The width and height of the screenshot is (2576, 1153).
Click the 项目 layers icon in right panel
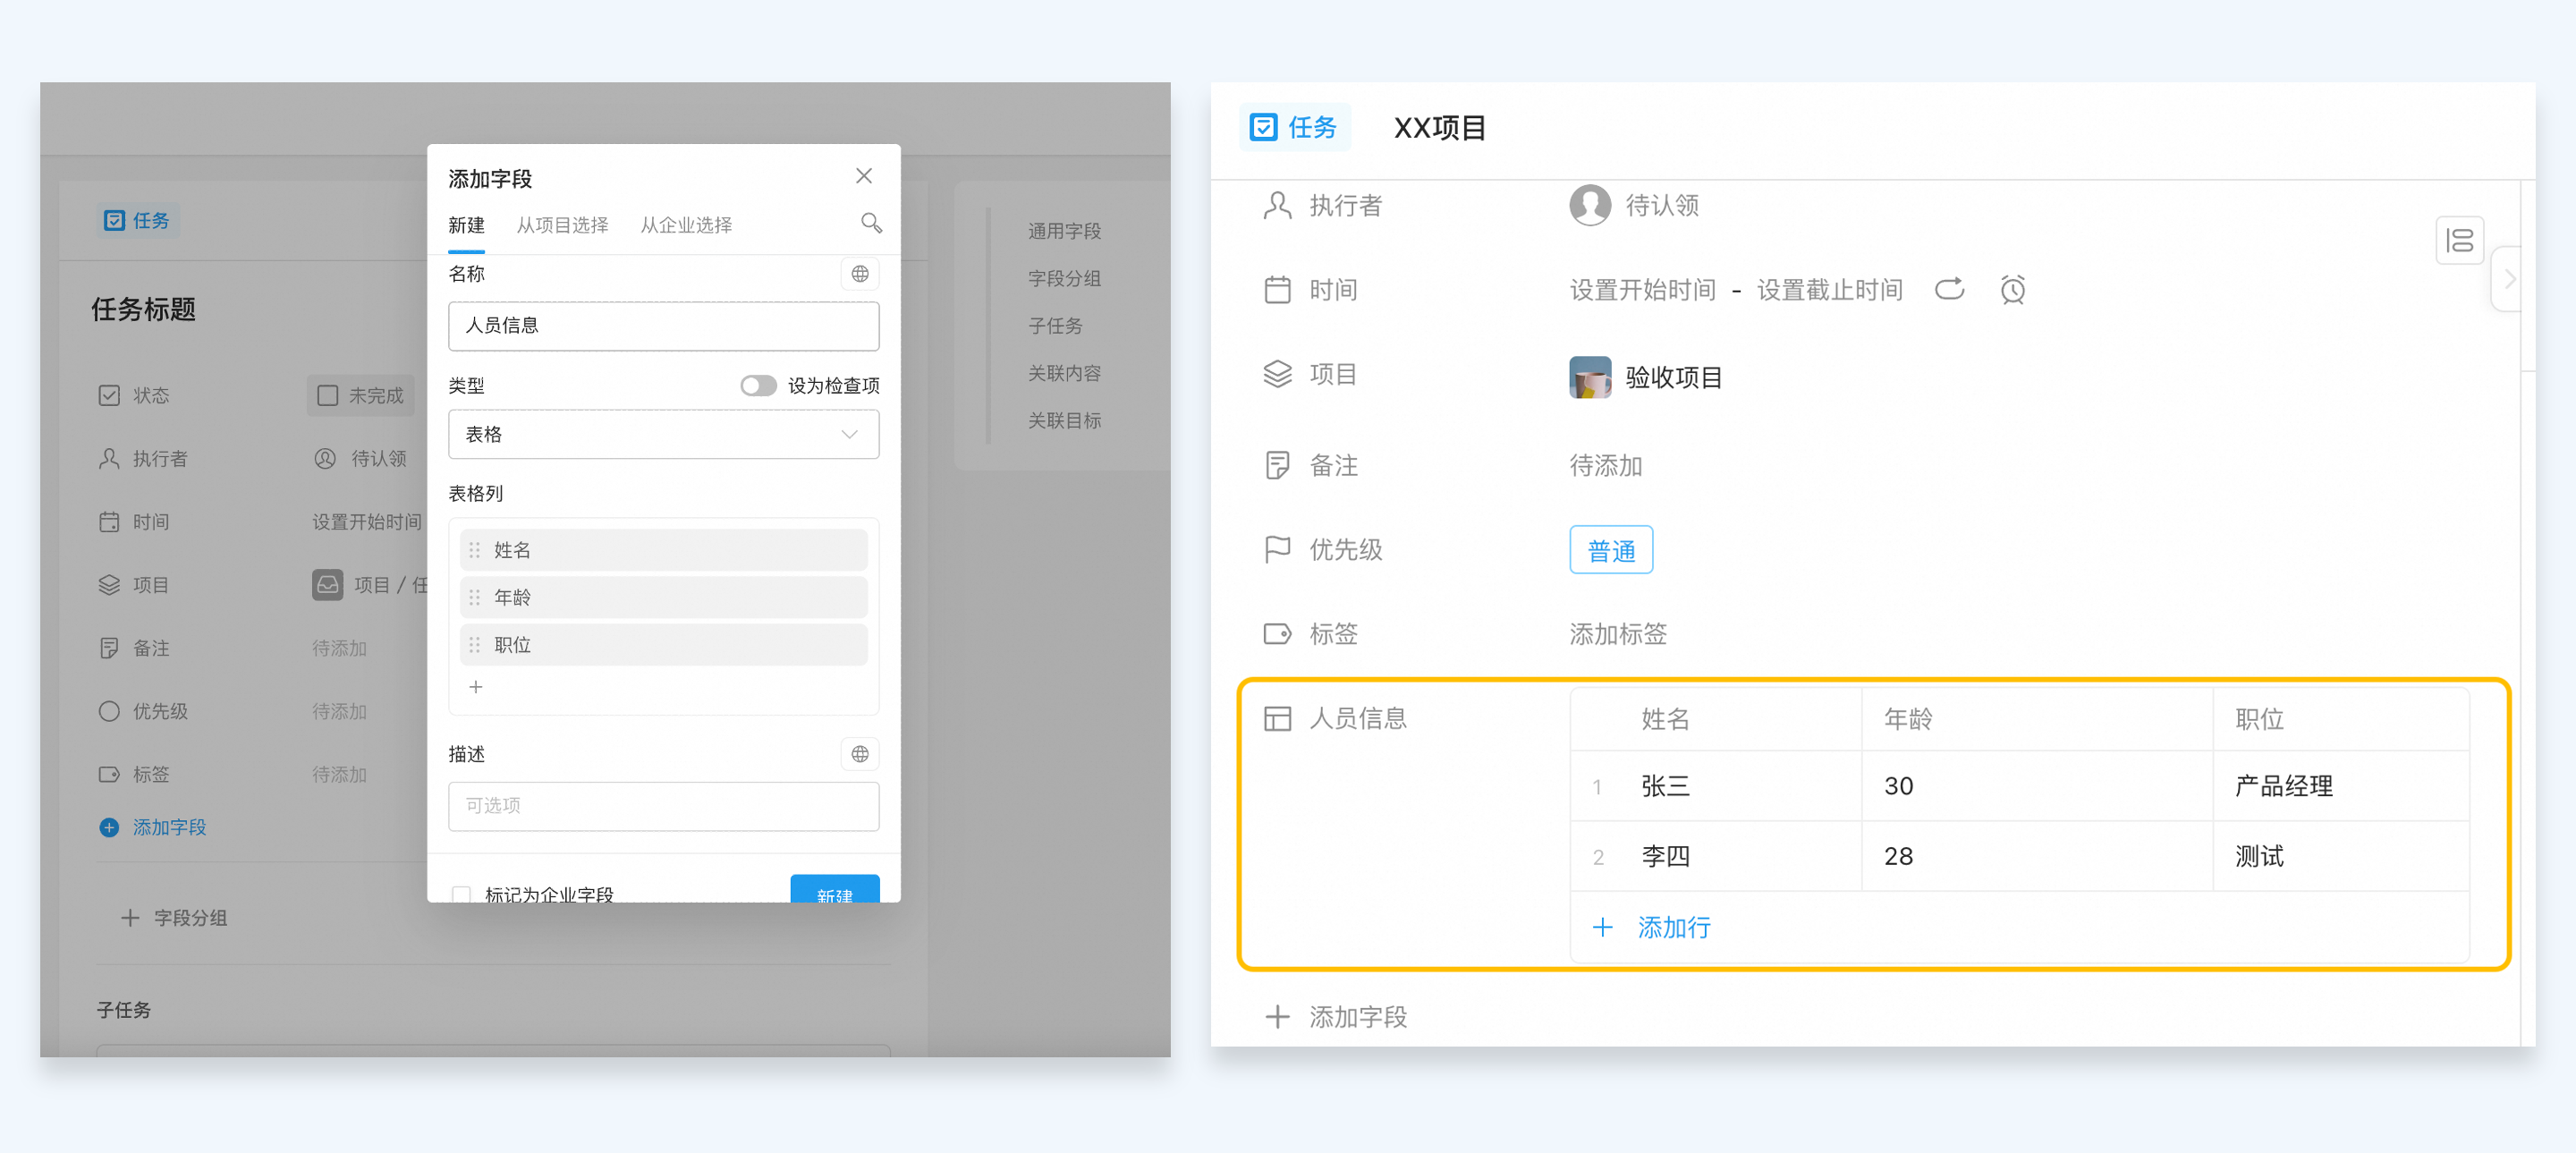point(1277,374)
